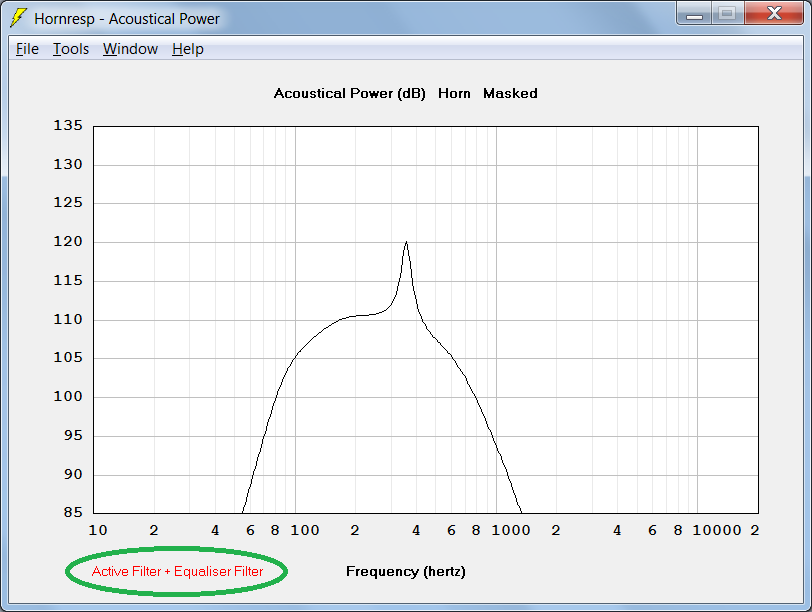Viewport: 812px width, 612px height.
Task: Click the 135 value on the vertical axis
Action: (68, 125)
